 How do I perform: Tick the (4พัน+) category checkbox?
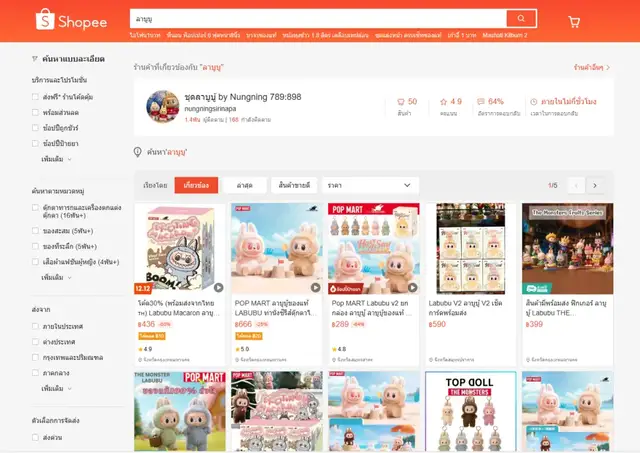tap(36, 262)
